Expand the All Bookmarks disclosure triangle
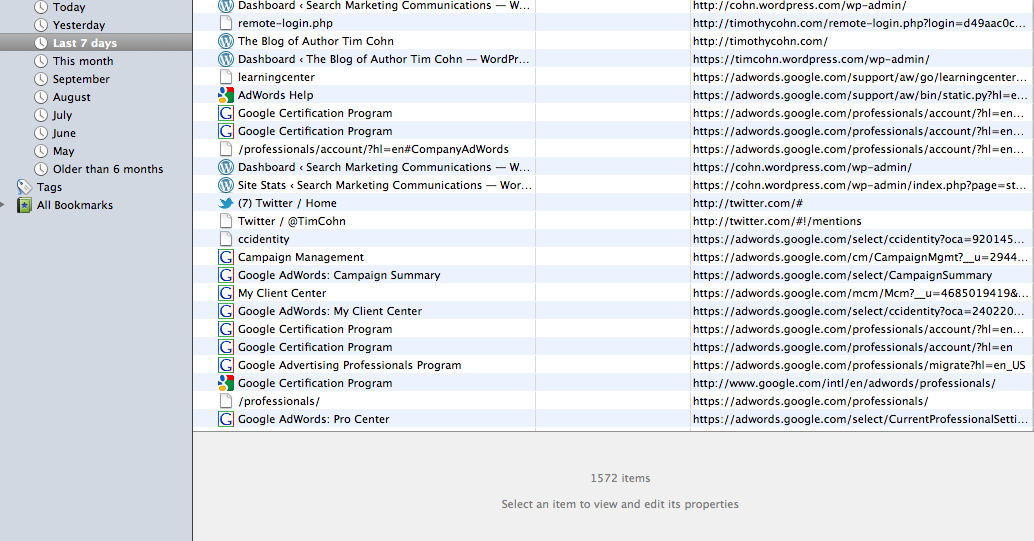This screenshot has height=541, width=1034. [6, 205]
